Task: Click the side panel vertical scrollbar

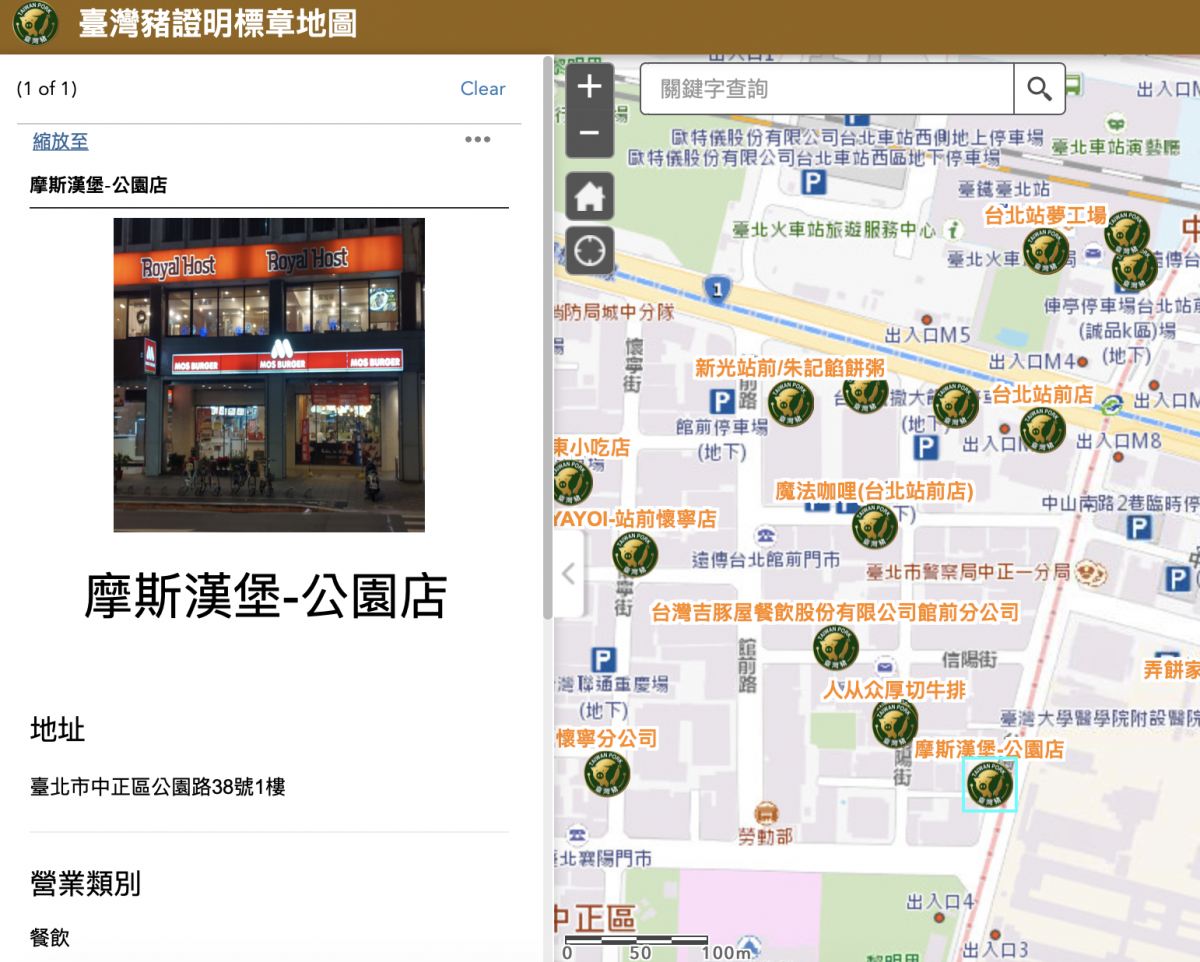Action: click(547, 340)
